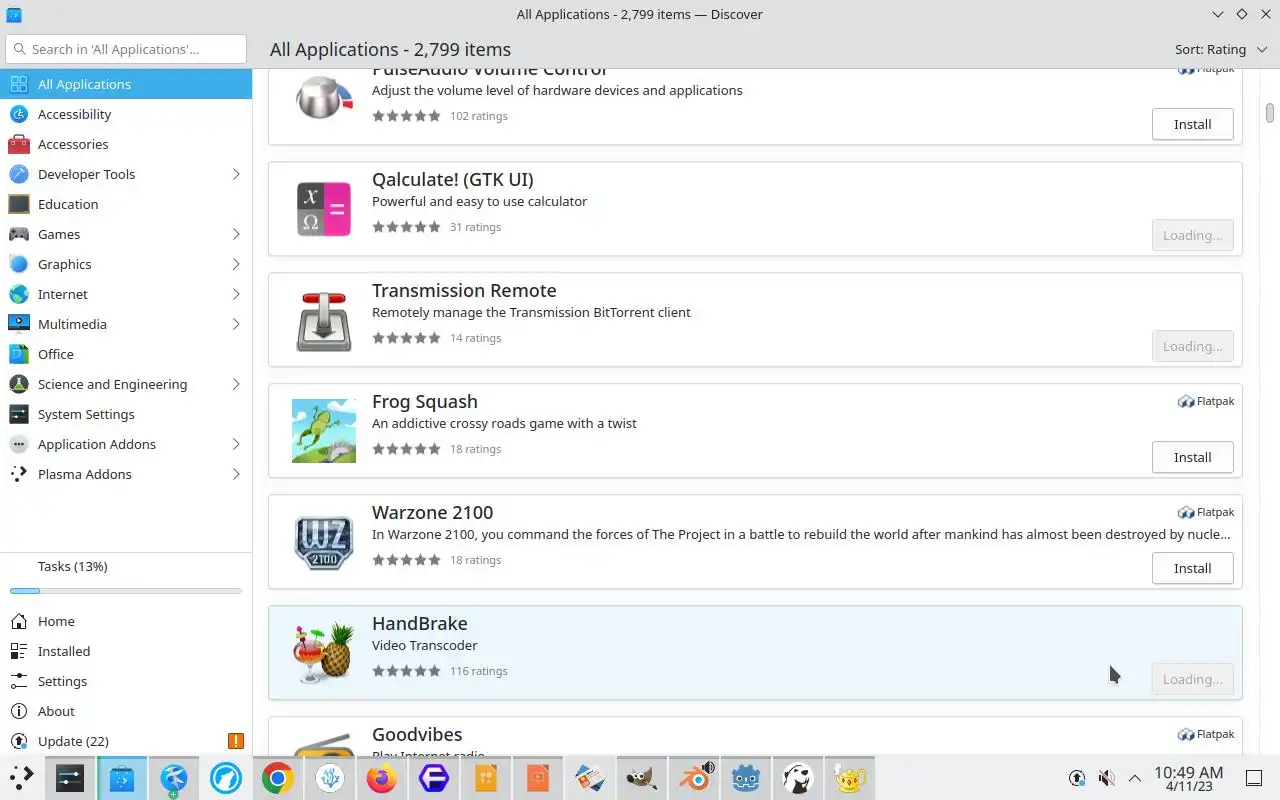Focus the search in All Applications field
The height and width of the screenshot is (800, 1280).
click(x=126, y=49)
